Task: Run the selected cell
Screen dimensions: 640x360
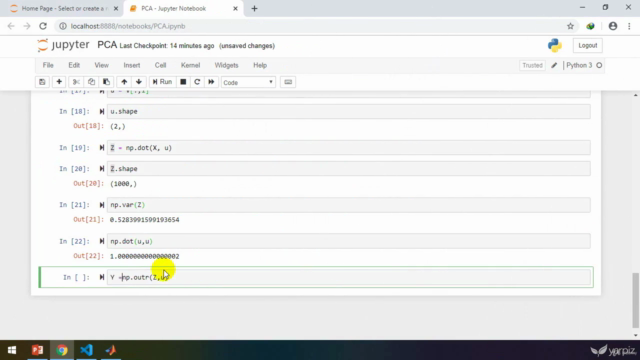Action: [162, 82]
